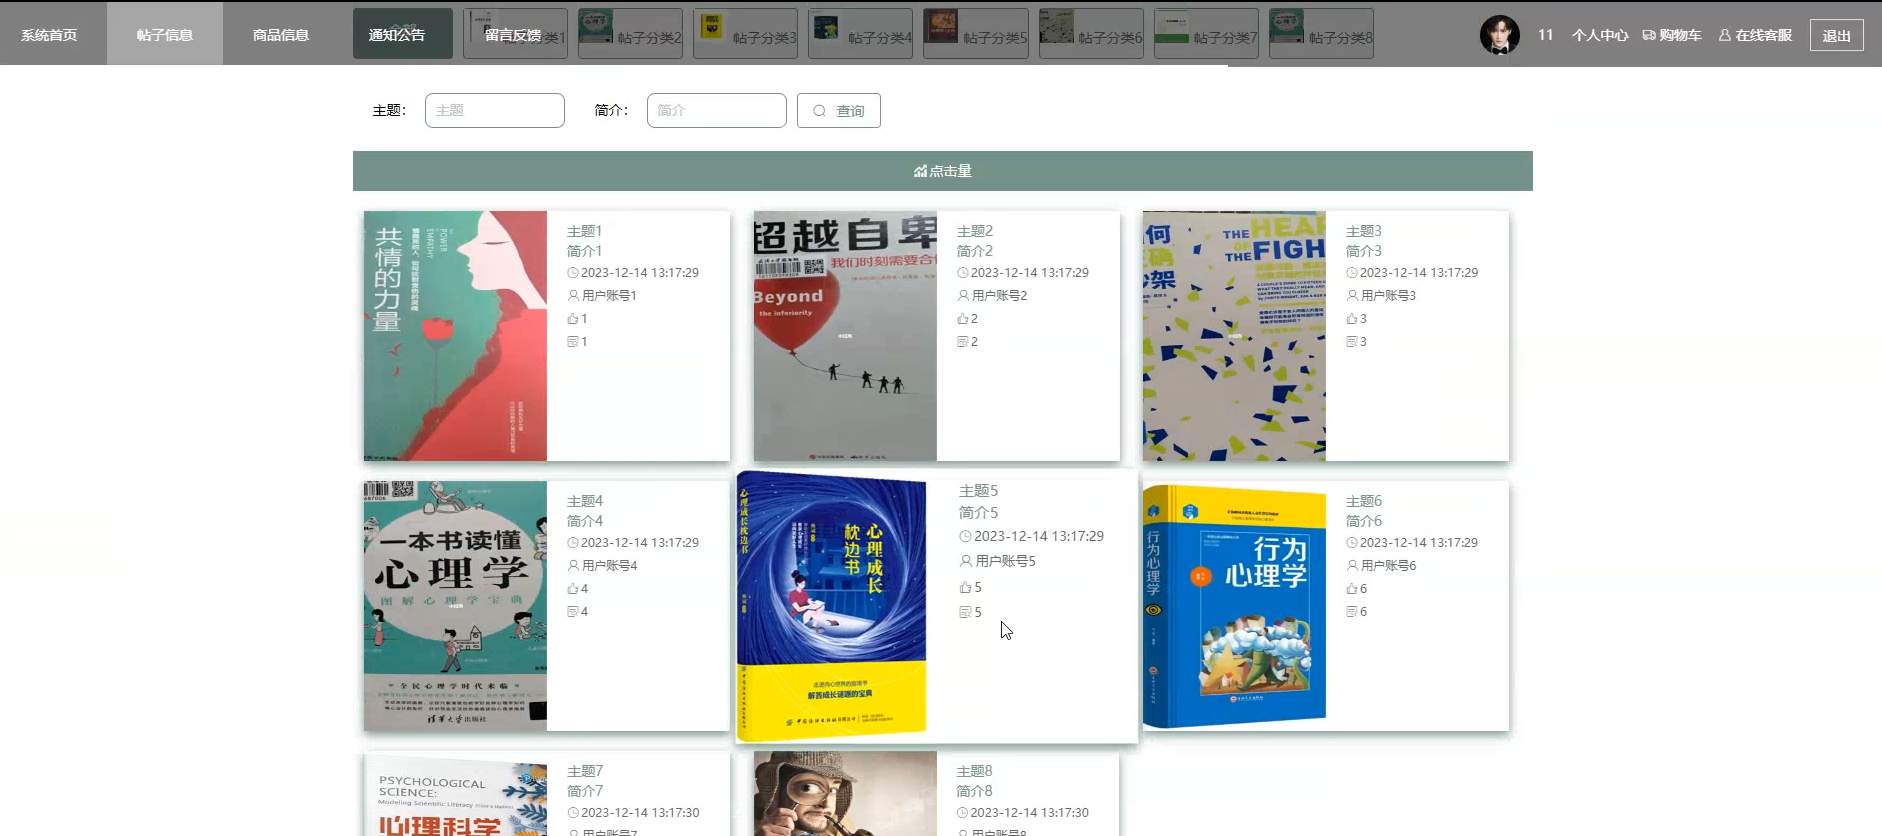Open the 行为心理学 blue cover thumbnail
The image size is (1882, 836).
[x=1234, y=606]
